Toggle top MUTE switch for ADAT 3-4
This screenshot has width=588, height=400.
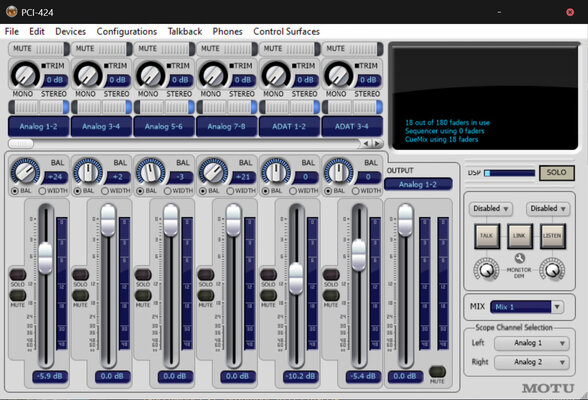point(352,49)
